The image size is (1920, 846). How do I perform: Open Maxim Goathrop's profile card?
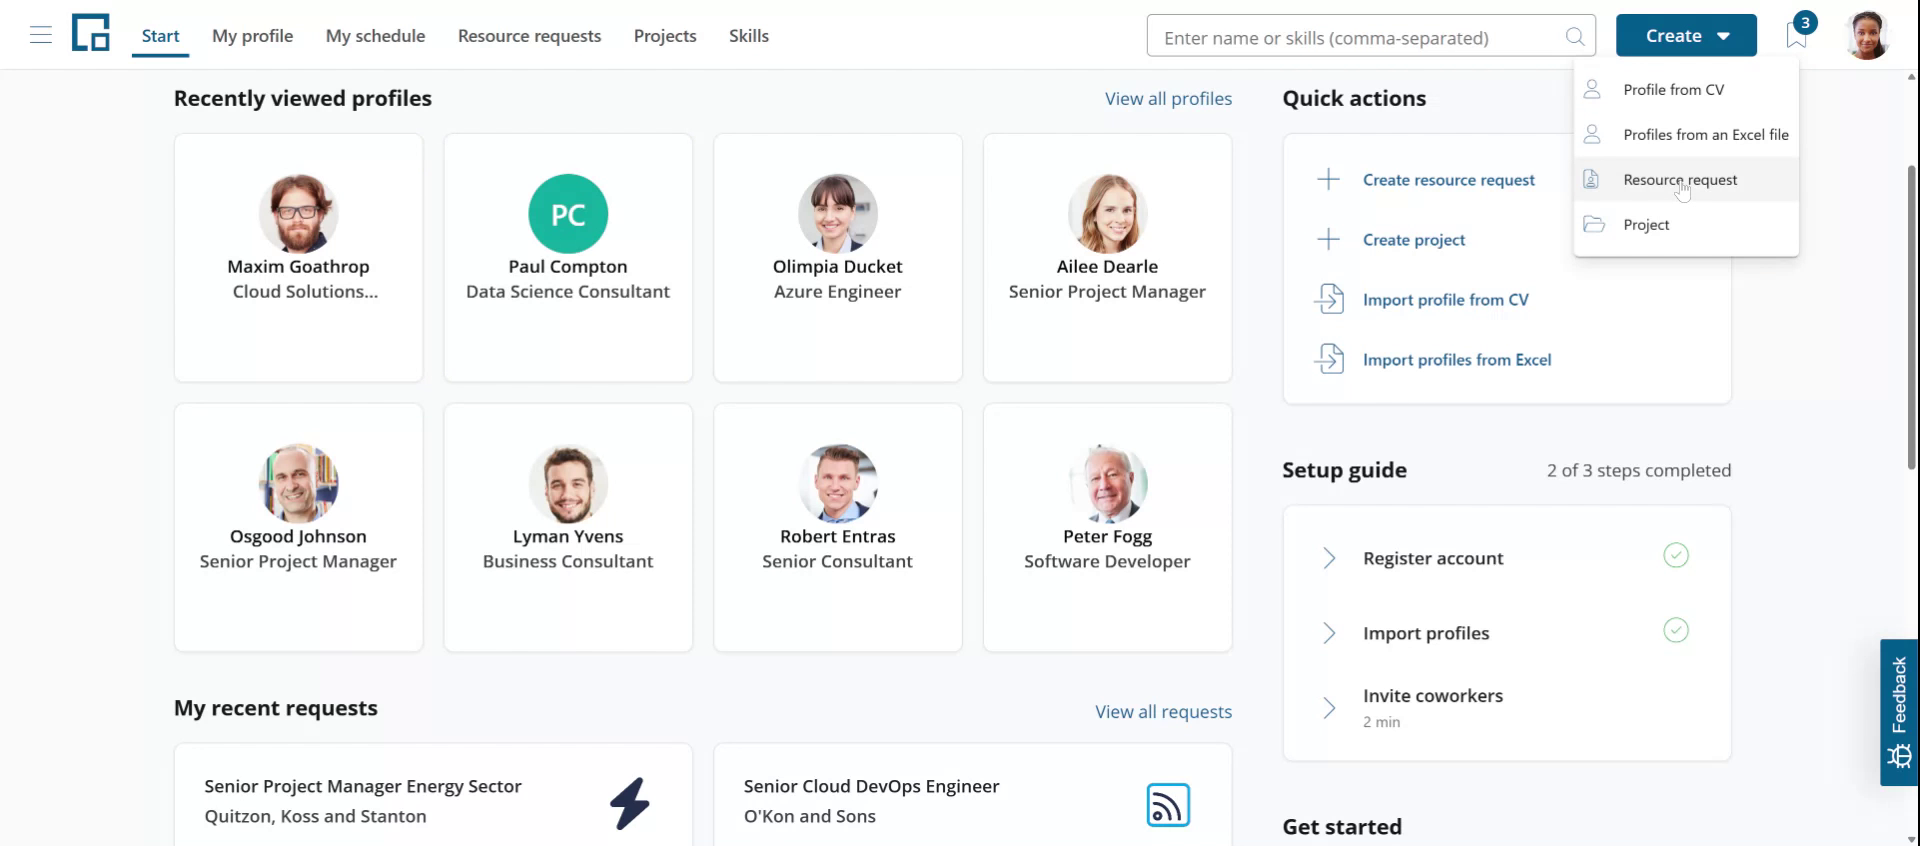click(x=298, y=258)
